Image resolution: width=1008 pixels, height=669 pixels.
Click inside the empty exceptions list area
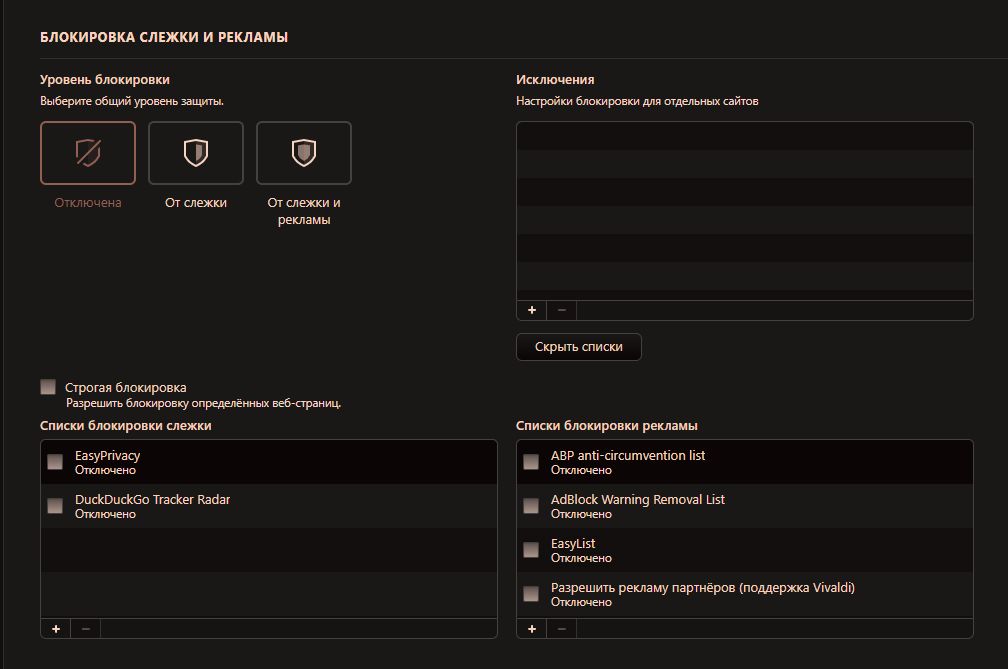[x=744, y=210]
